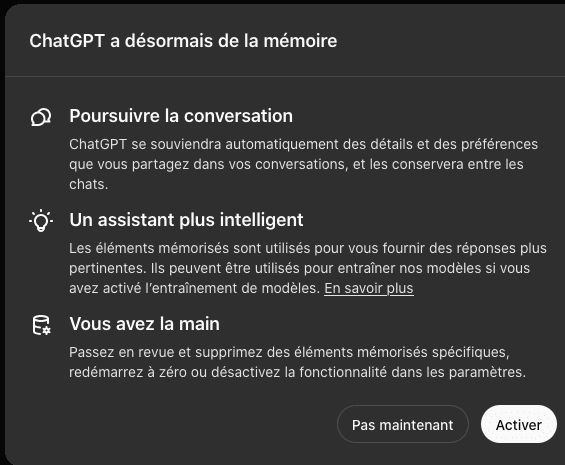Click the chat bubbles conversation icon
The width and height of the screenshot is (565, 465).
(41, 117)
